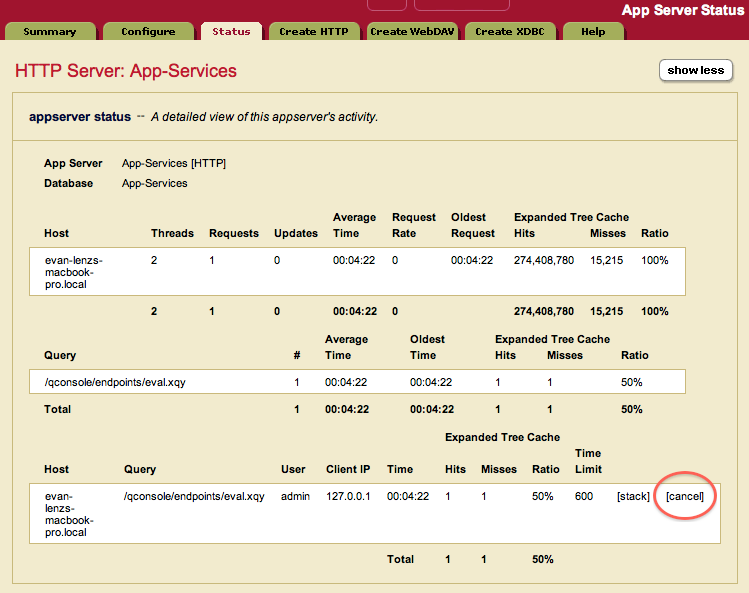The width and height of the screenshot is (749, 593).
Task: Click the 50% ratio in the admin request row
Action: click(x=543, y=496)
